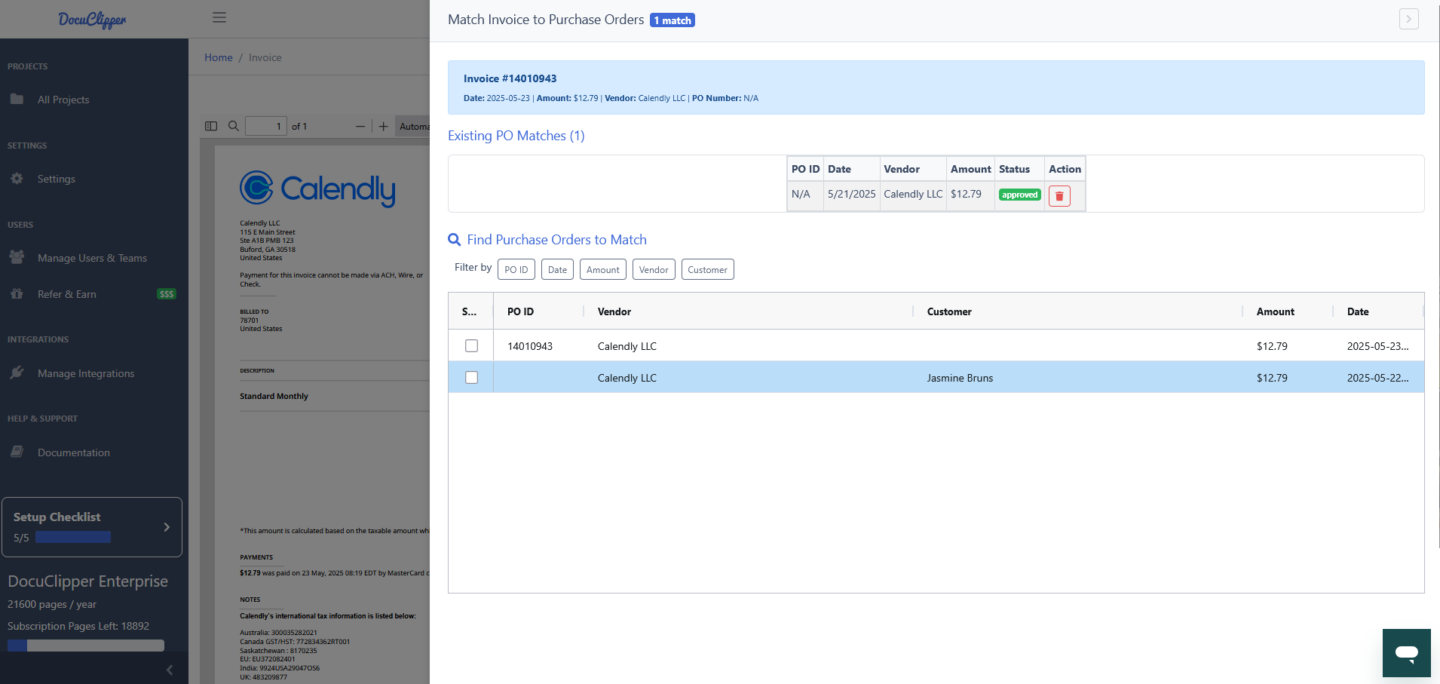Click the magnifier beside Find Purchase Orders to Match
This screenshot has width=1440, height=684.
[x=455, y=240]
